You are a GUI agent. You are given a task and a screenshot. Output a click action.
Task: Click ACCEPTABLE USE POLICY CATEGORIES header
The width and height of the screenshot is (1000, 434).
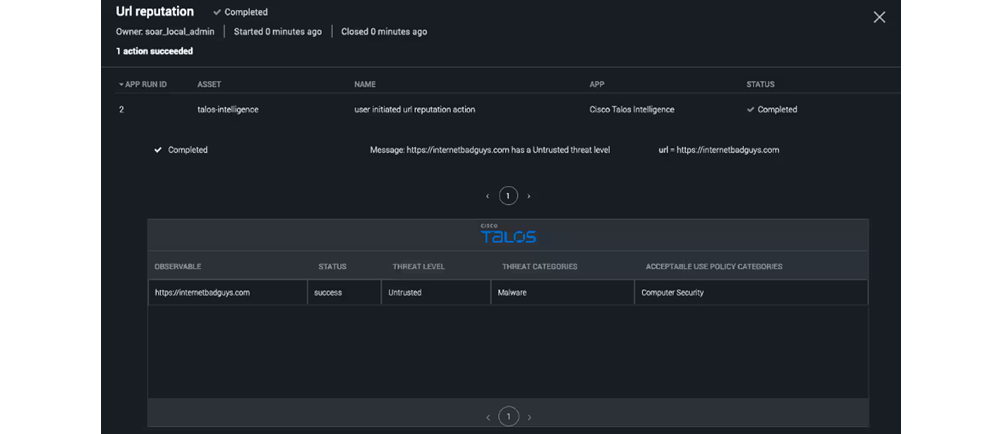714,266
